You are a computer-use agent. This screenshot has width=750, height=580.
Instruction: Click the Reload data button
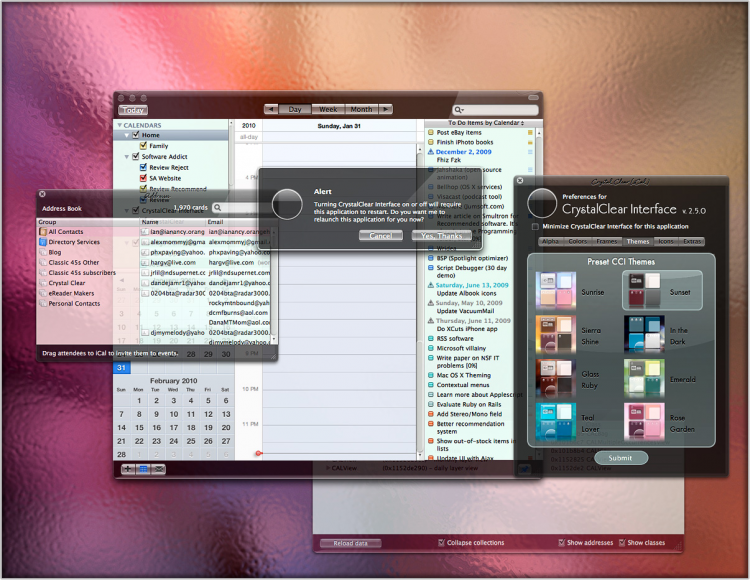[351, 543]
